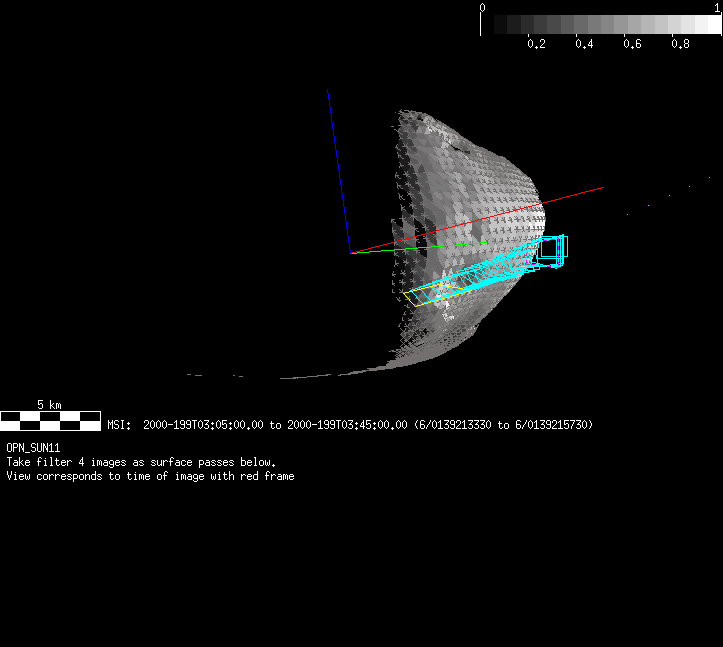Click the cyan square frame cluster at right

tap(551, 250)
